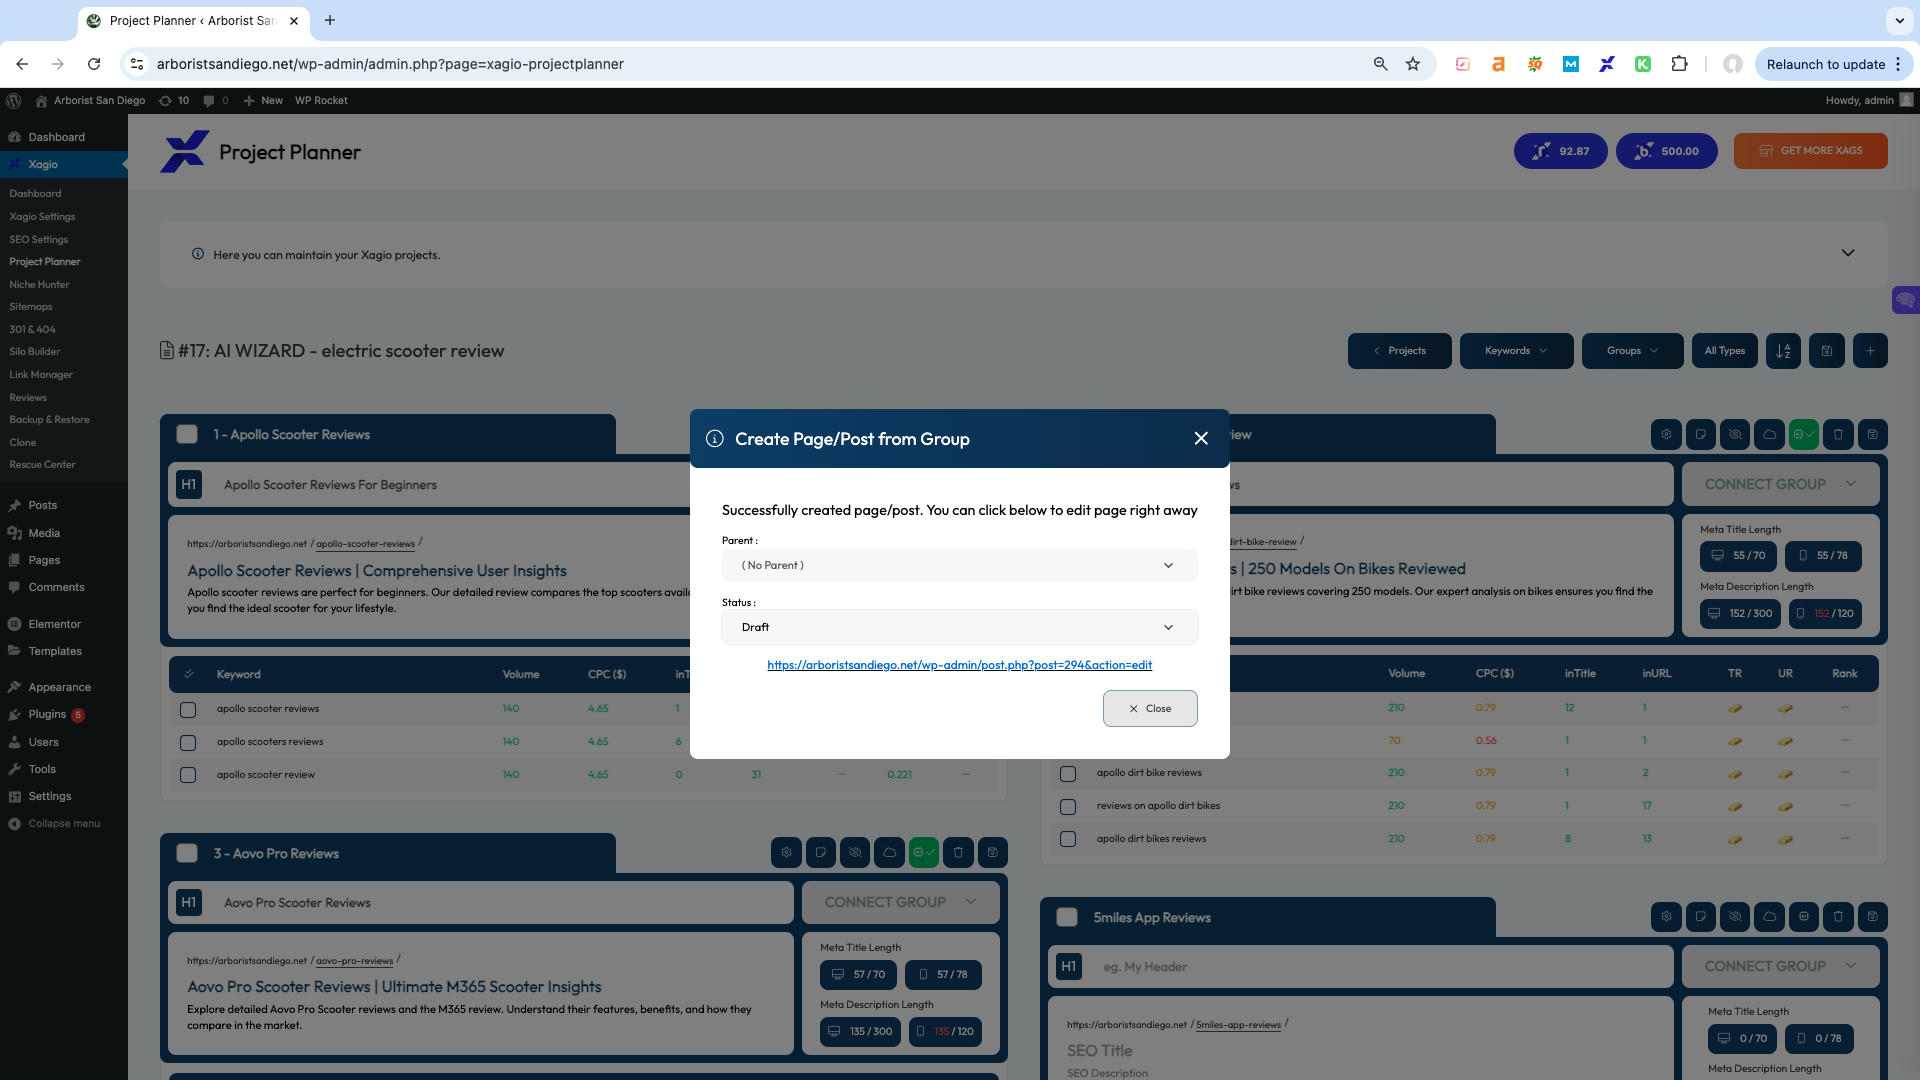
Task: Save top-right dirt bike group via disk icon
Action: click(x=1872, y=434)
